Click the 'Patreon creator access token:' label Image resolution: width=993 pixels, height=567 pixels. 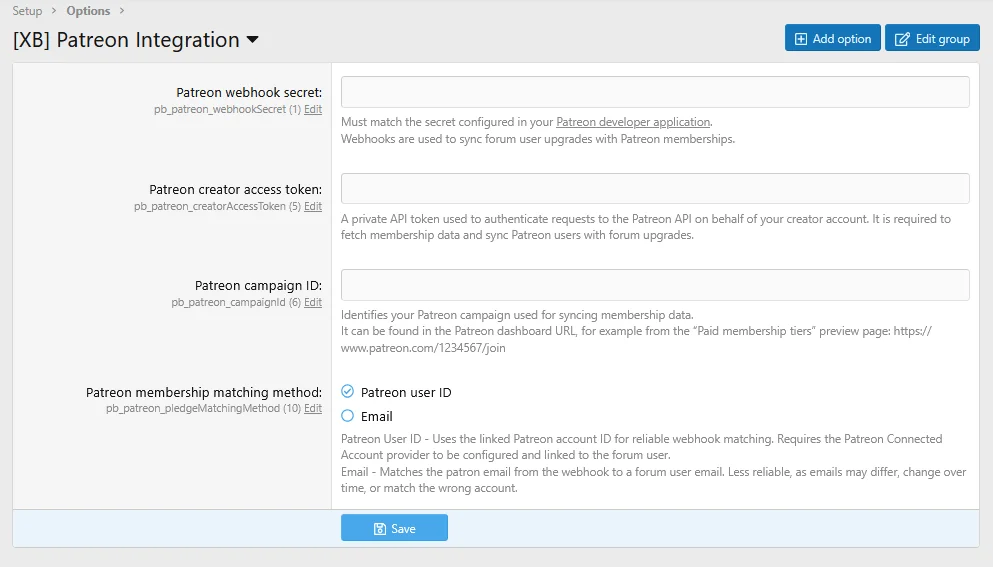pos(236,189)
